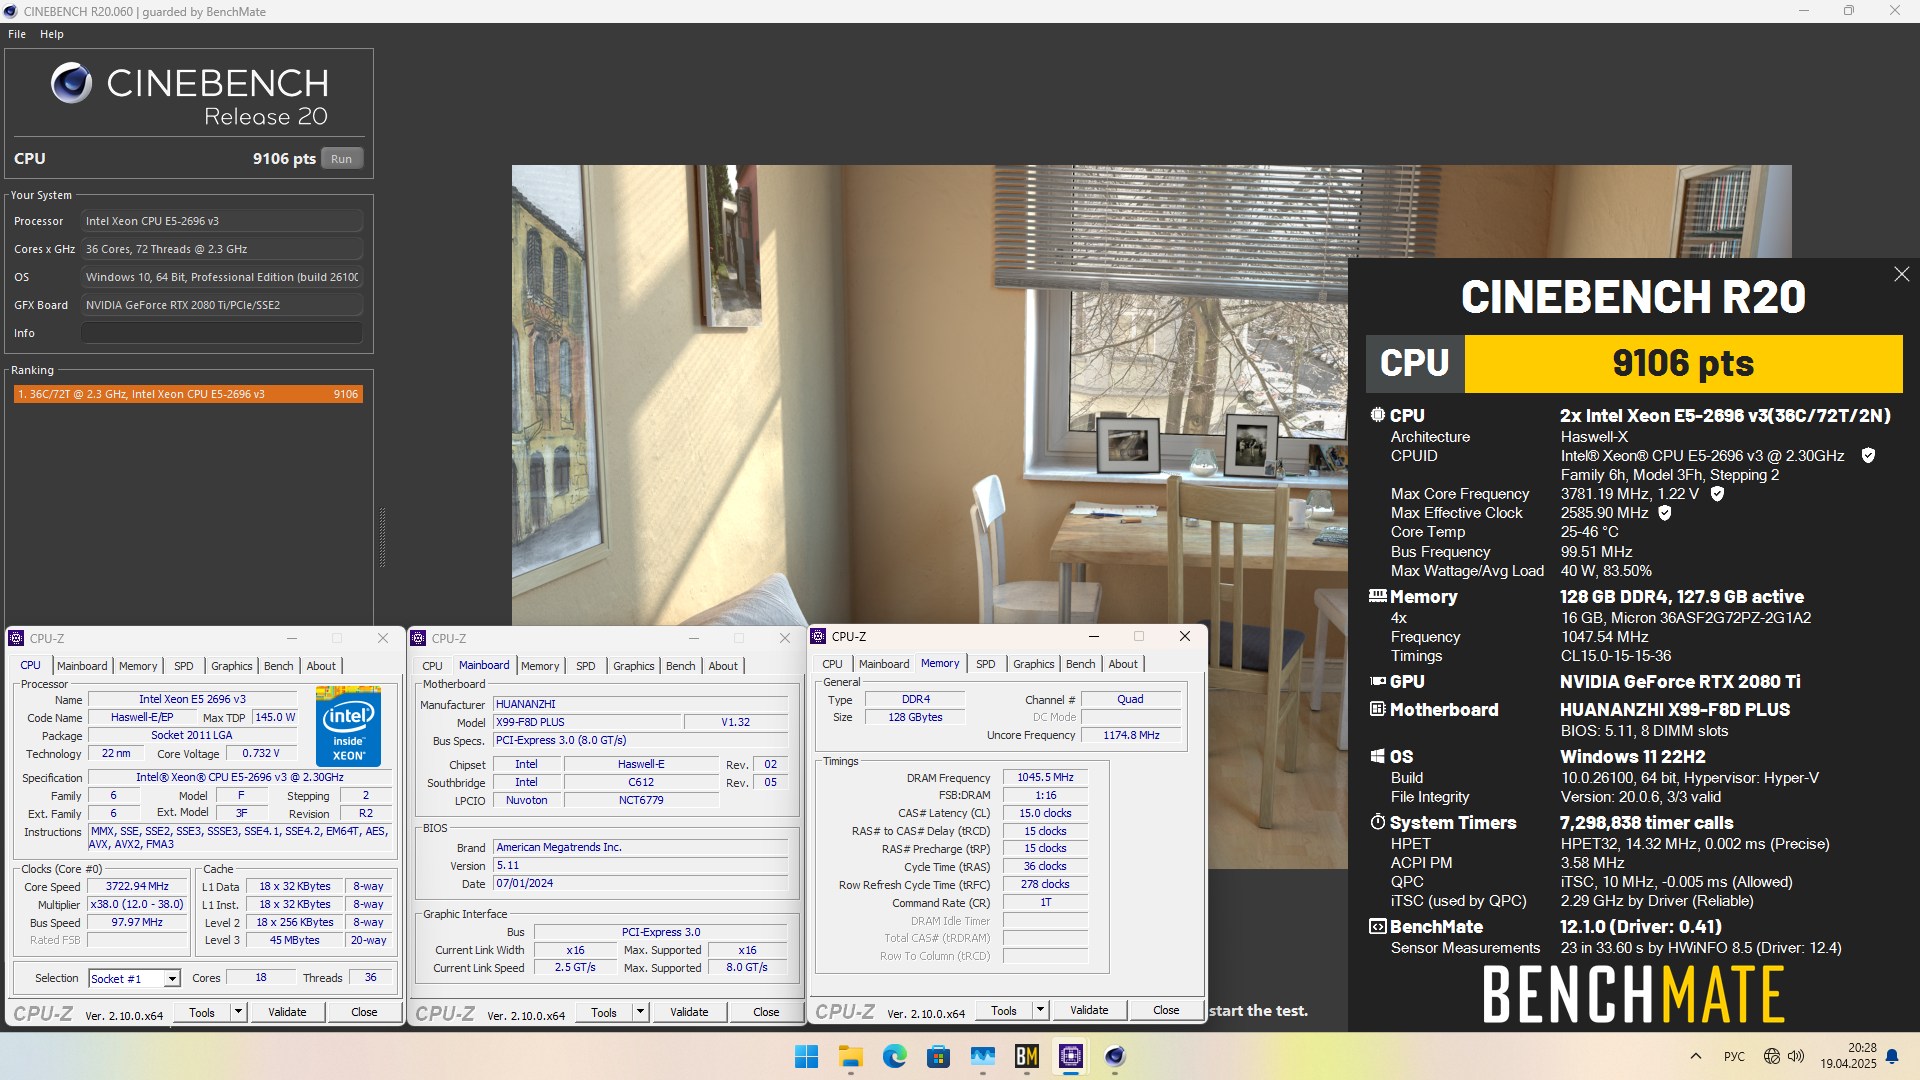Click Validate in Memory window
The width and height of the screenshot is (1920, 1080).
tap(1089, 1010)
